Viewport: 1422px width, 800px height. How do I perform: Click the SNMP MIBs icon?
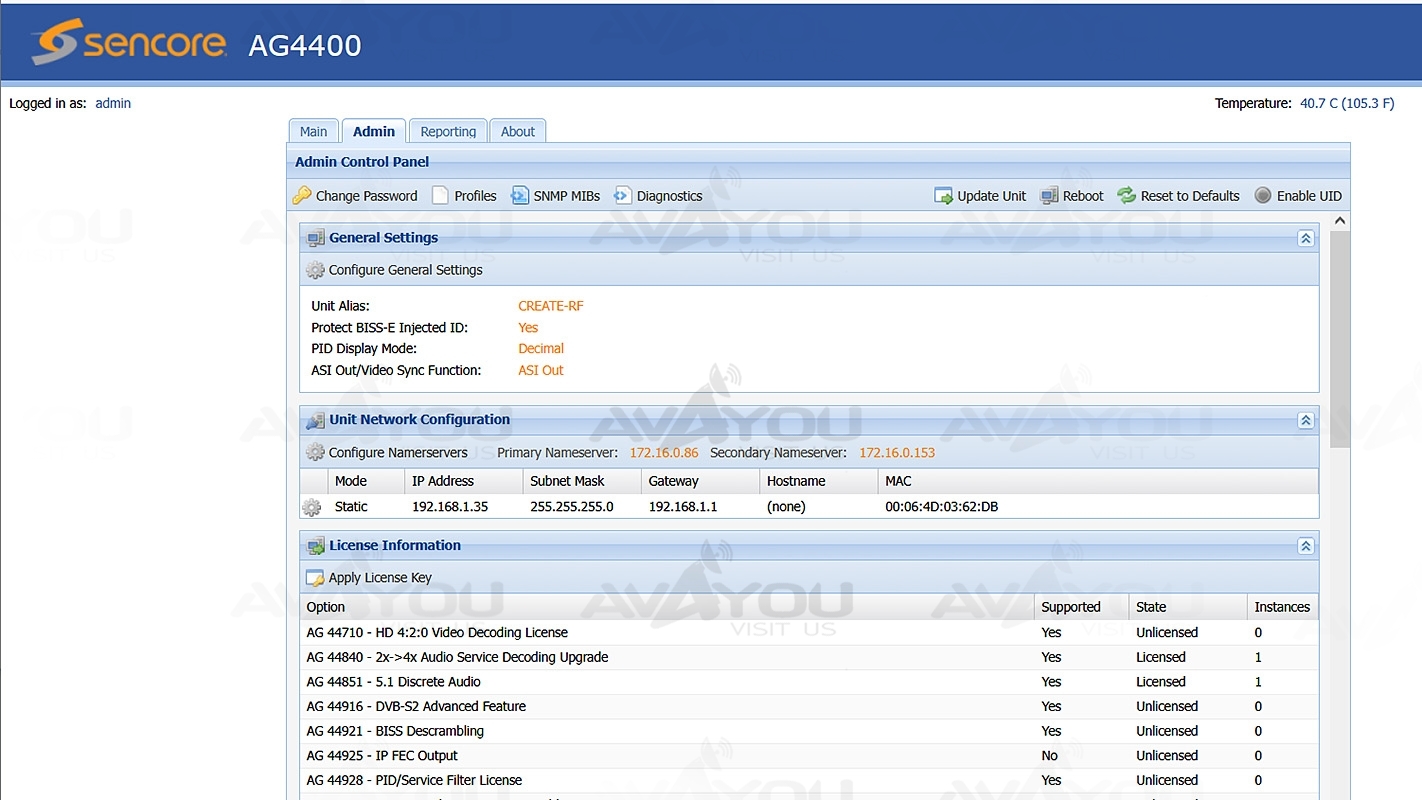(520, 196)
